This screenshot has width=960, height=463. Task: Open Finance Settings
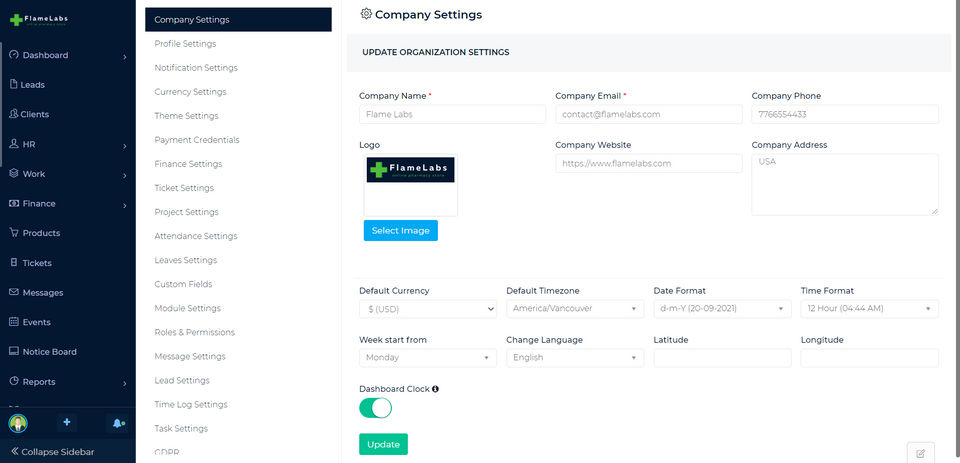(188, 164)
